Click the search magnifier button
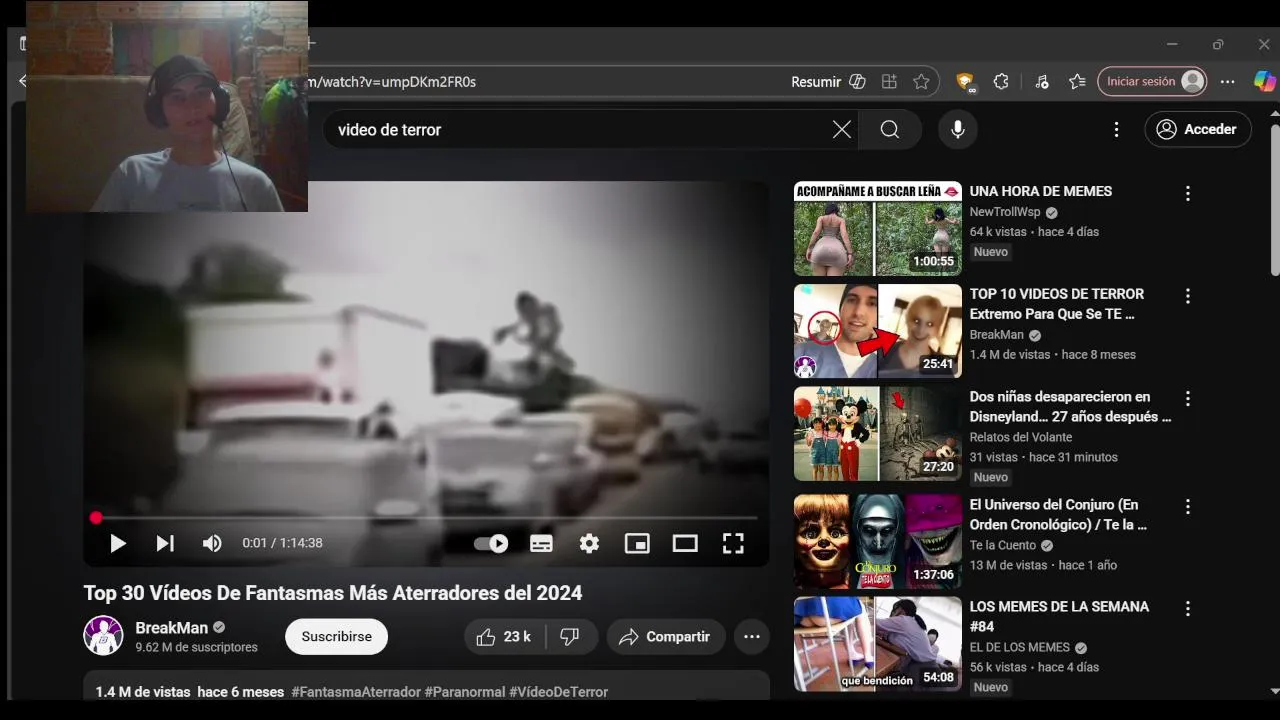 tap(890, 129)
